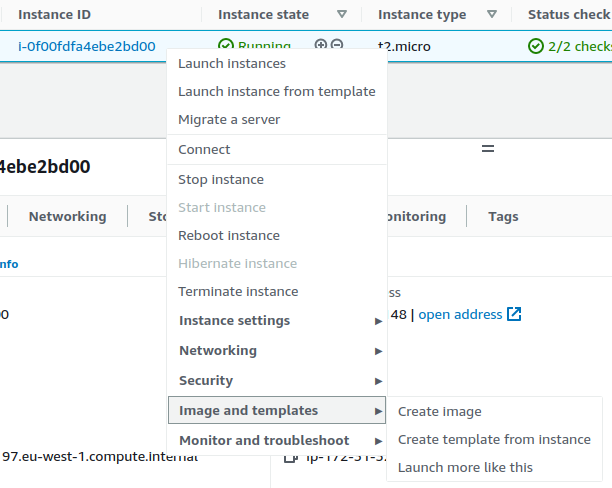
Task: Open the instance ID link i-0f00fdfa4ebe2bd00
Action: [x=87, y=46]
